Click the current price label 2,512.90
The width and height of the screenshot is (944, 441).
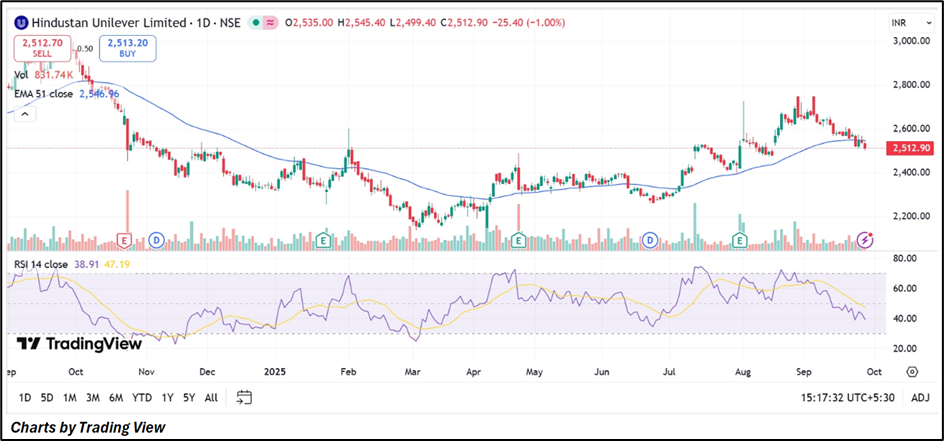[x=909, y=148]
